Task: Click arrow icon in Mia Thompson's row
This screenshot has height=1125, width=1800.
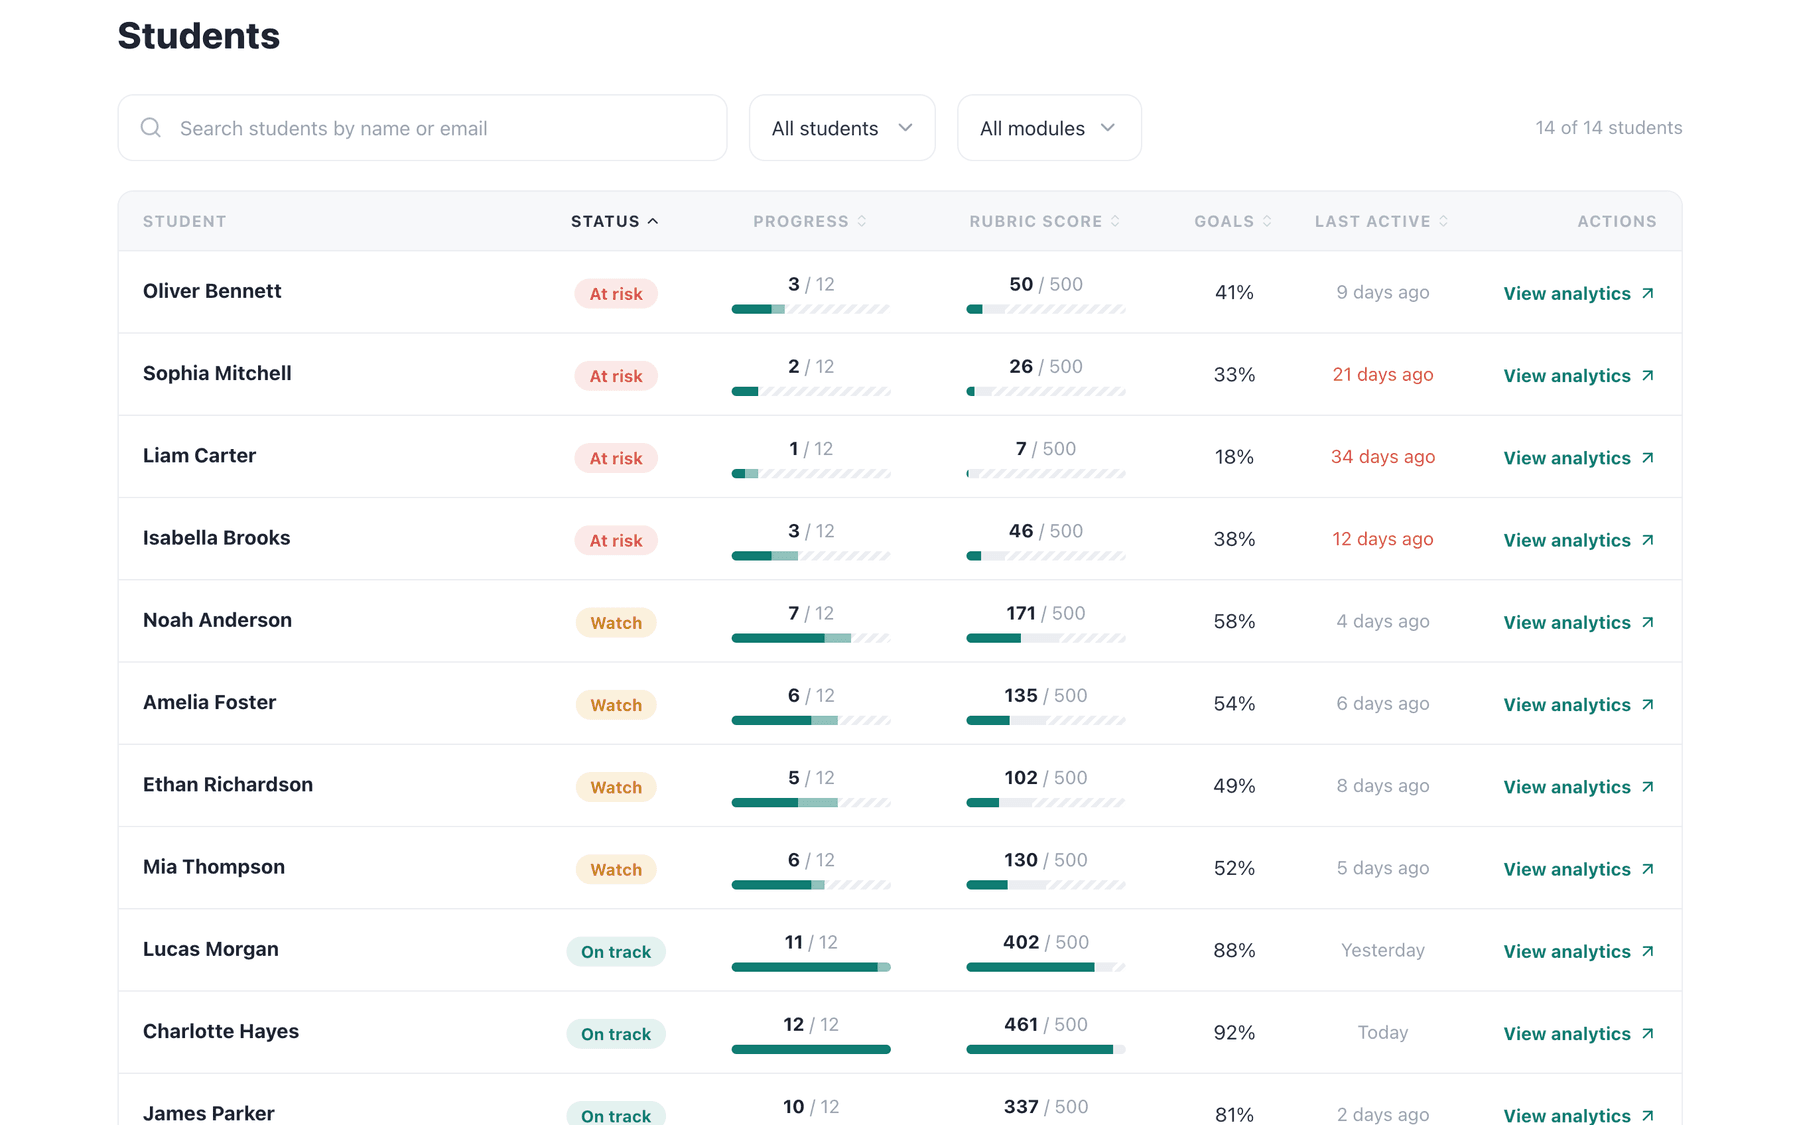Action: [1648, 869]
